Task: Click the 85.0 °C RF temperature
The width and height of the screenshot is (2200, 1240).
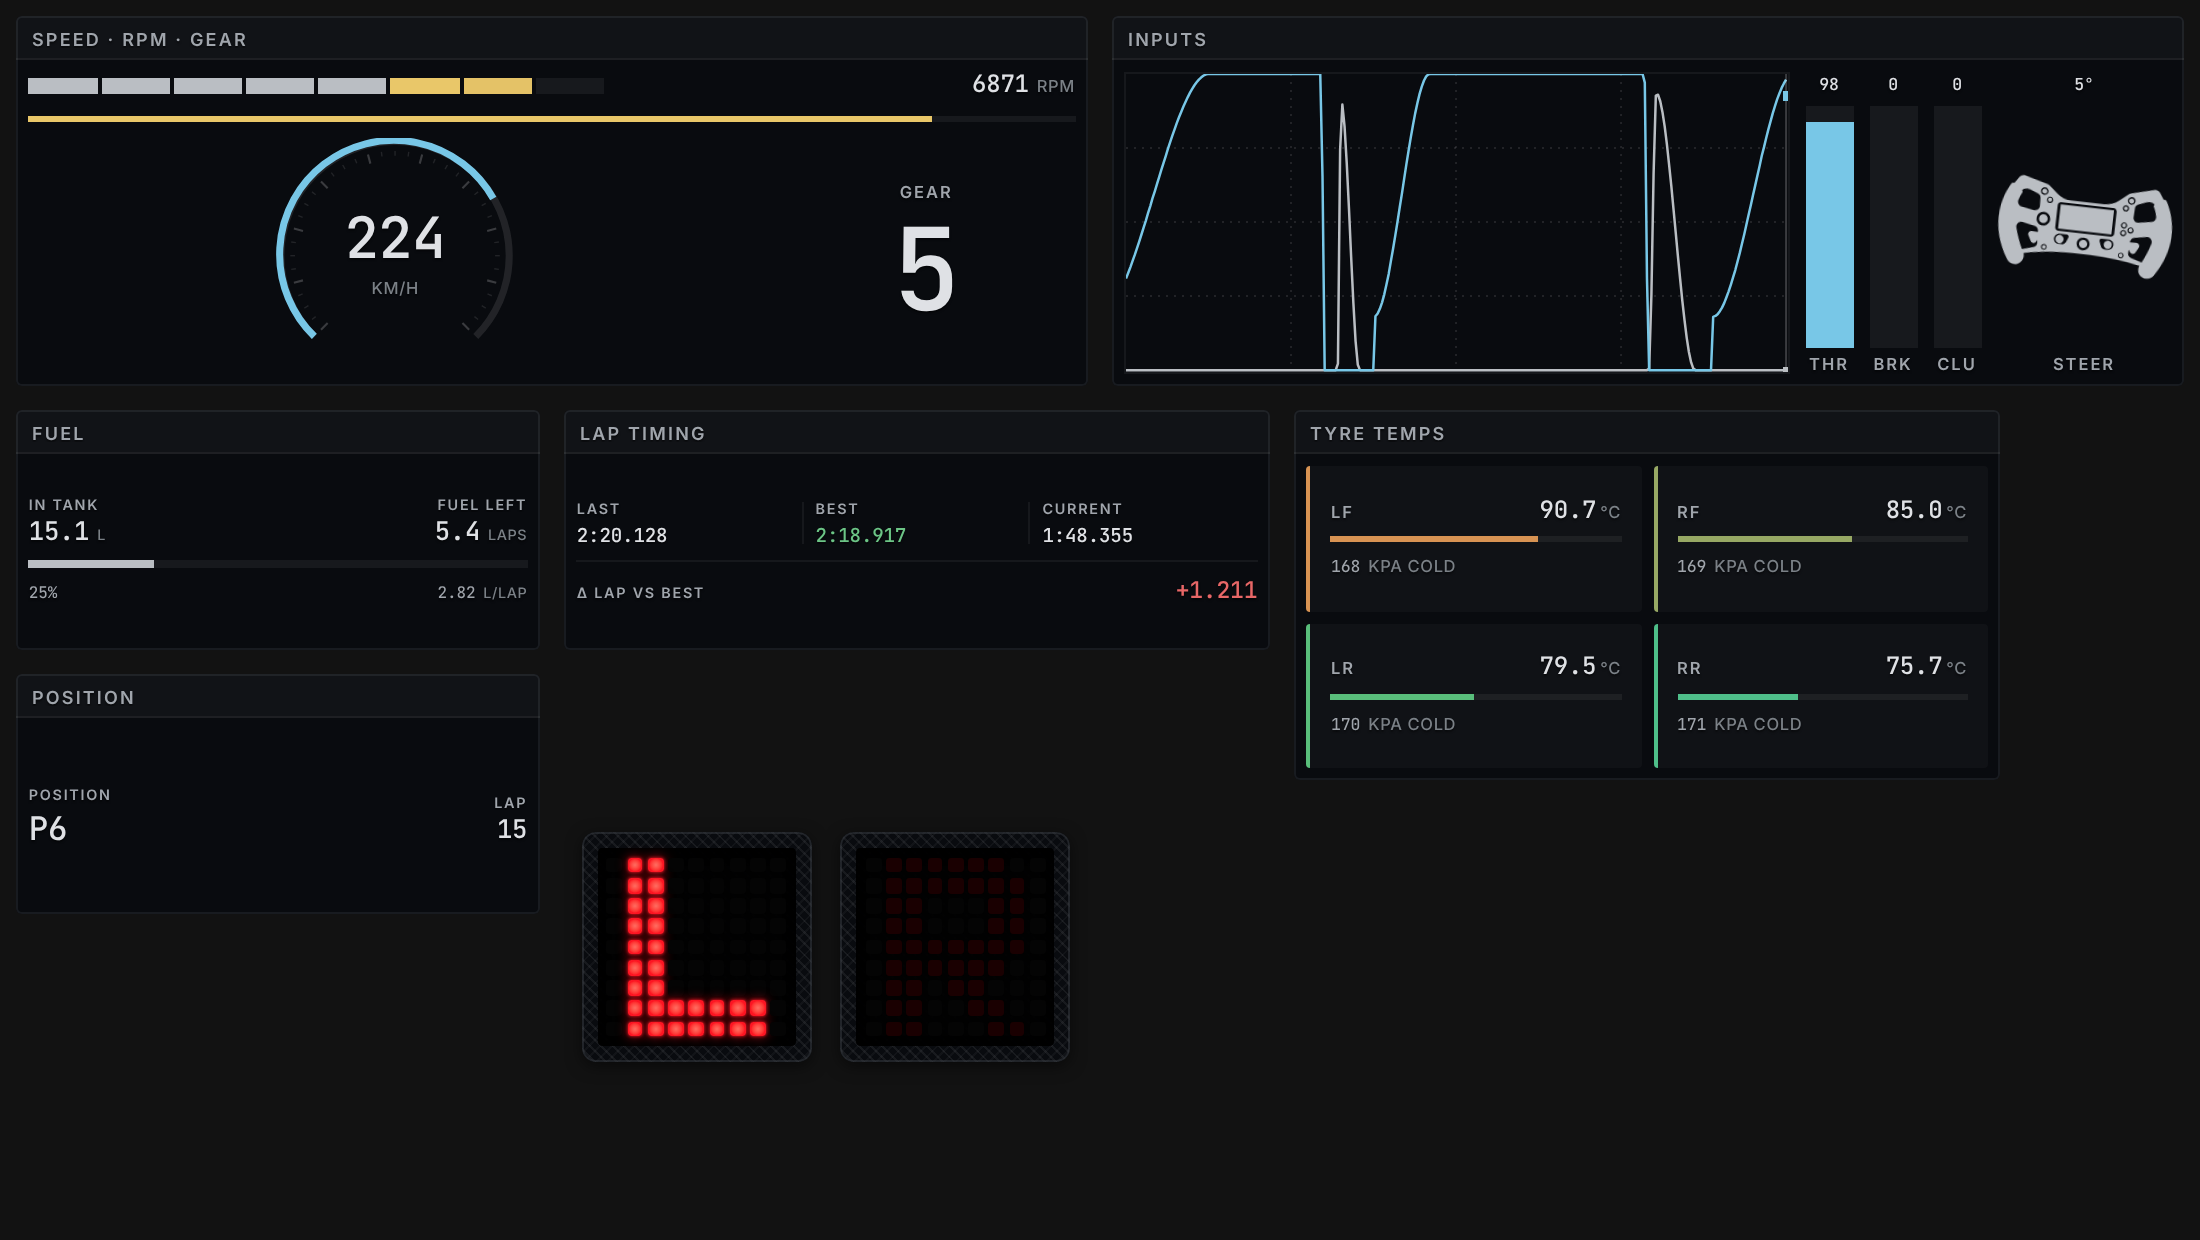Action: [1926, 511]
